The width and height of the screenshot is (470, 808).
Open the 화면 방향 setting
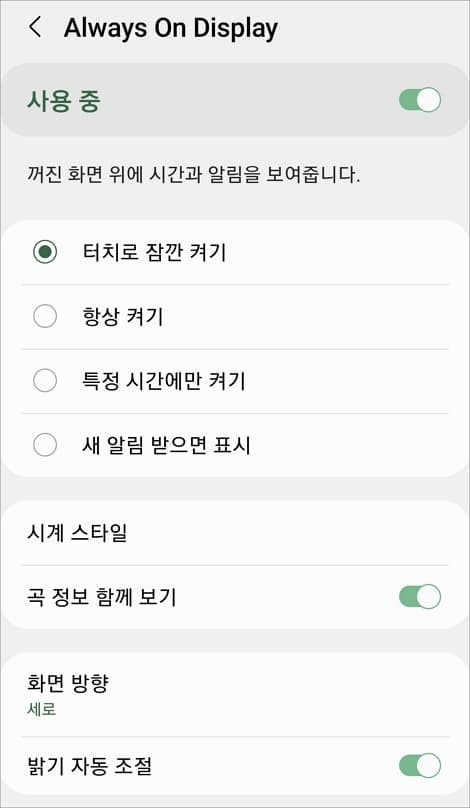pos(235,694)
